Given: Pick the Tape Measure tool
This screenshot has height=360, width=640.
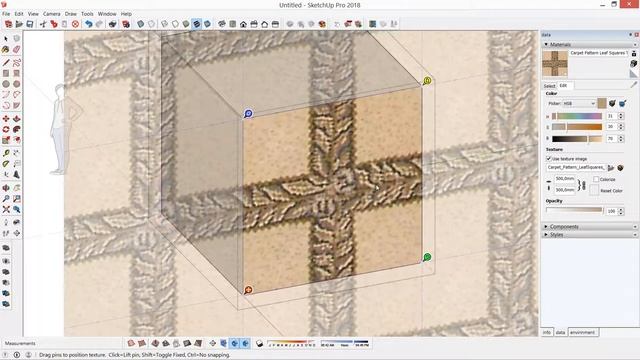Looking at the screenshot, I should (x=6, y=153).
